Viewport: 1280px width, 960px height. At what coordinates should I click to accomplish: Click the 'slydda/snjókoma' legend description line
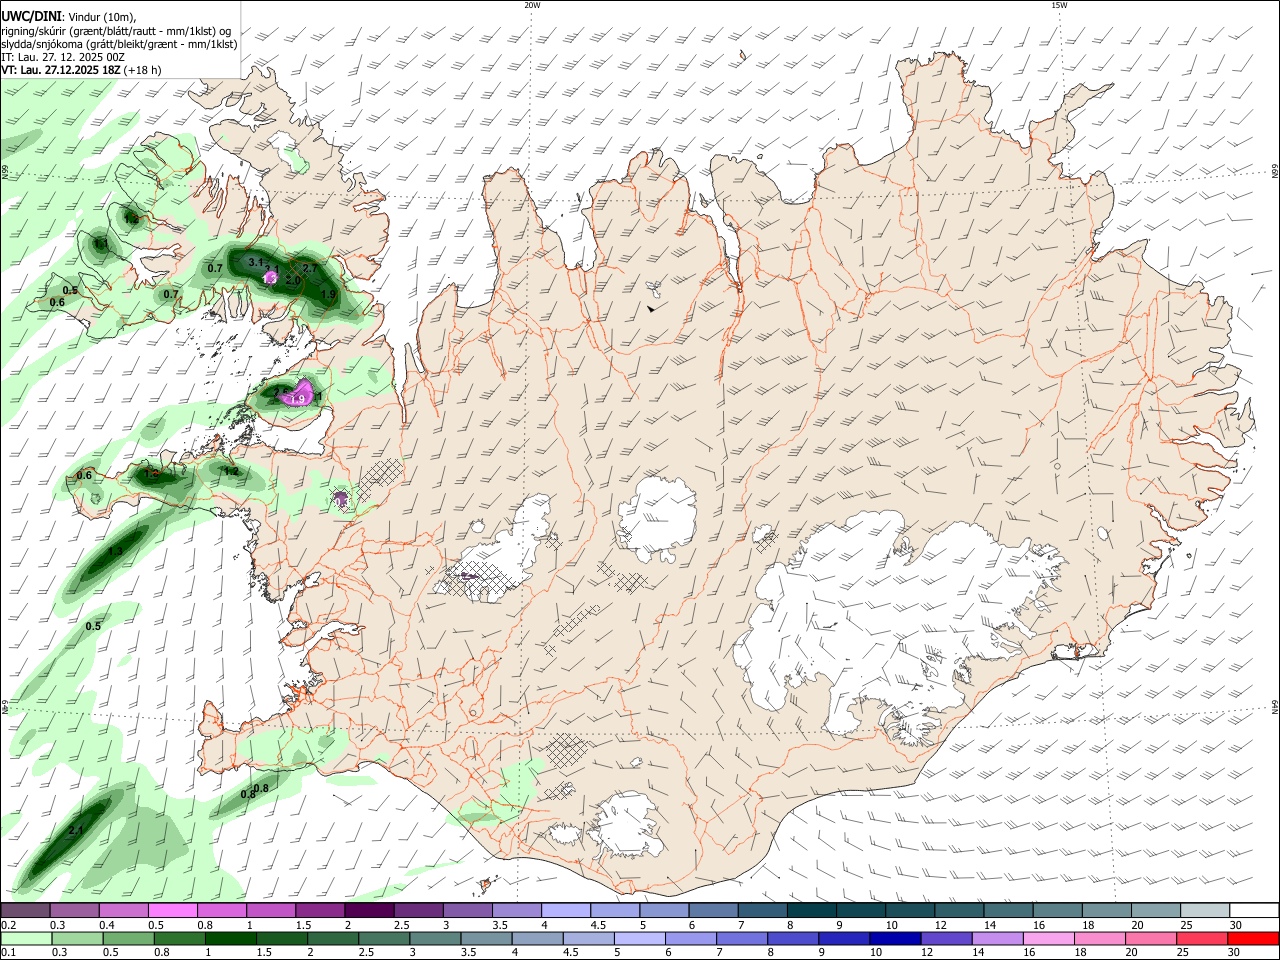(x=119, y=43)
